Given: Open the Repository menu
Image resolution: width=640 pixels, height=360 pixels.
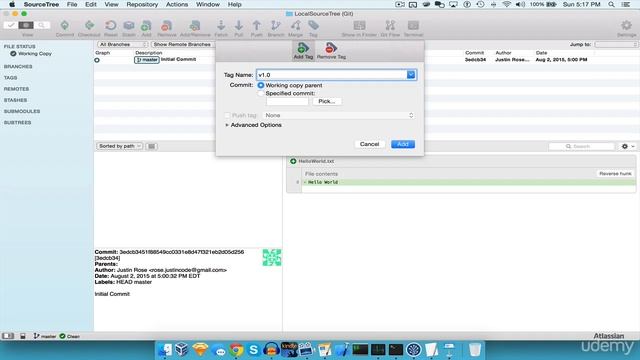Looking at the screenshot, I should [x=142, y=4].
